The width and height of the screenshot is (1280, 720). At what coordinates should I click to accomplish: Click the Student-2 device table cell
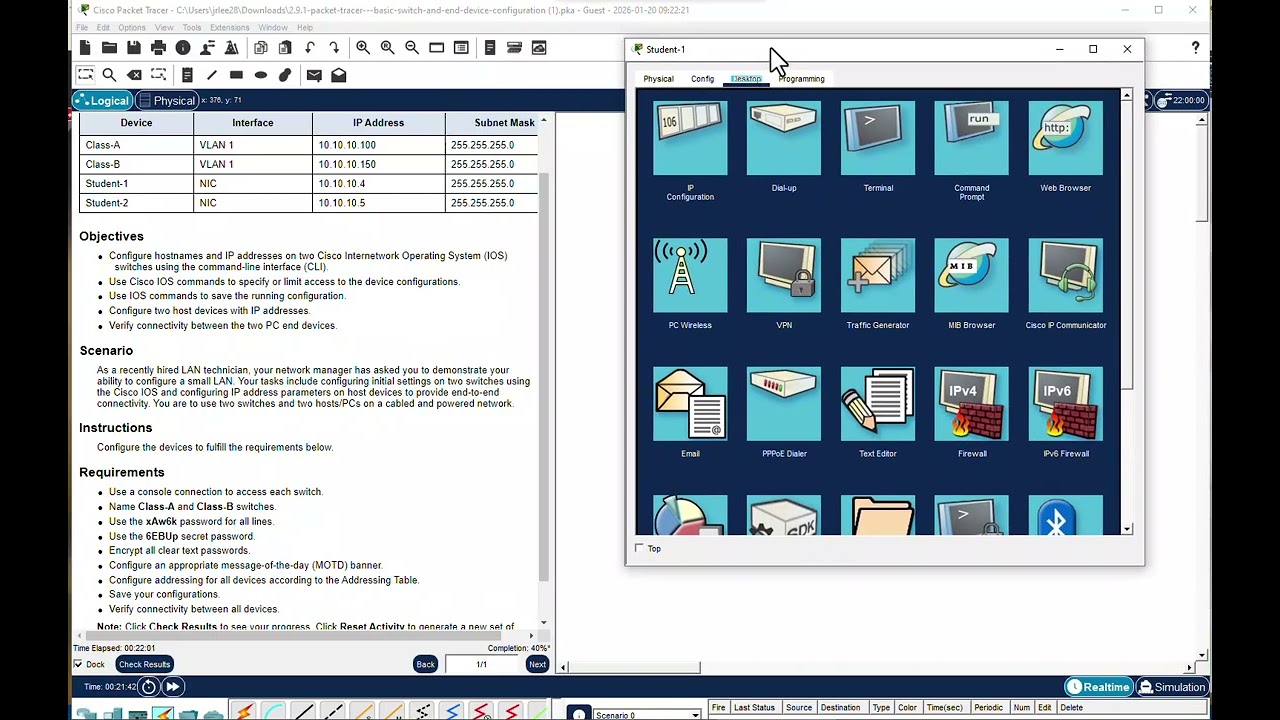(x=136, y=203)
